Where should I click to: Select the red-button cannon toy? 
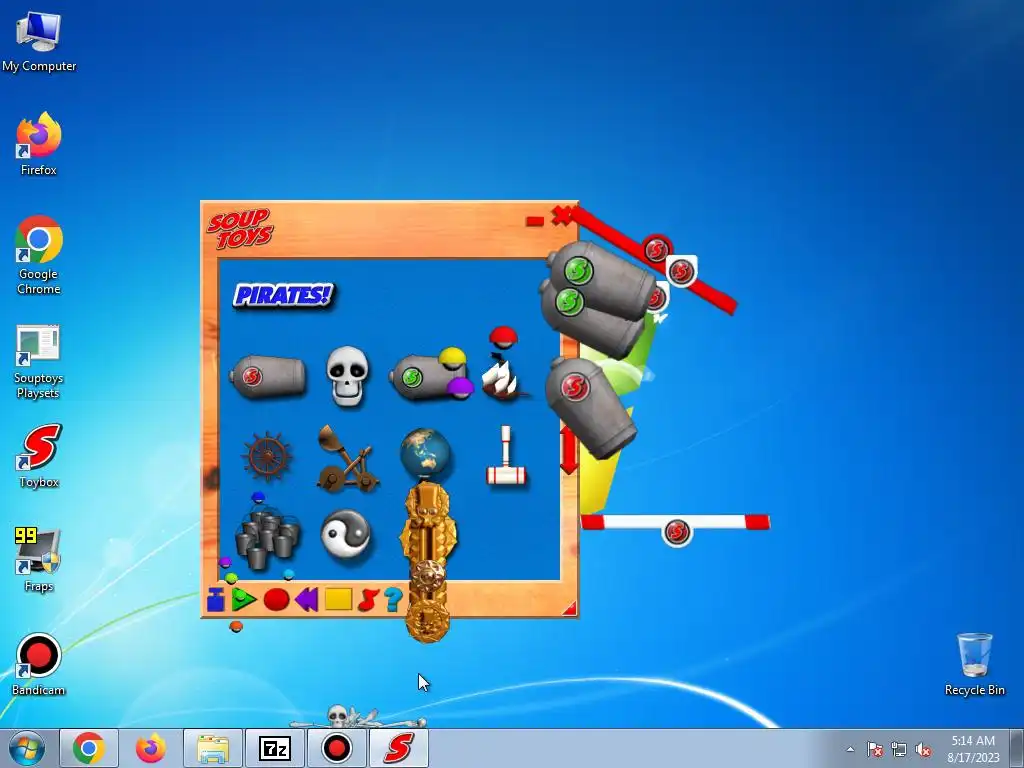coord(268,376)
